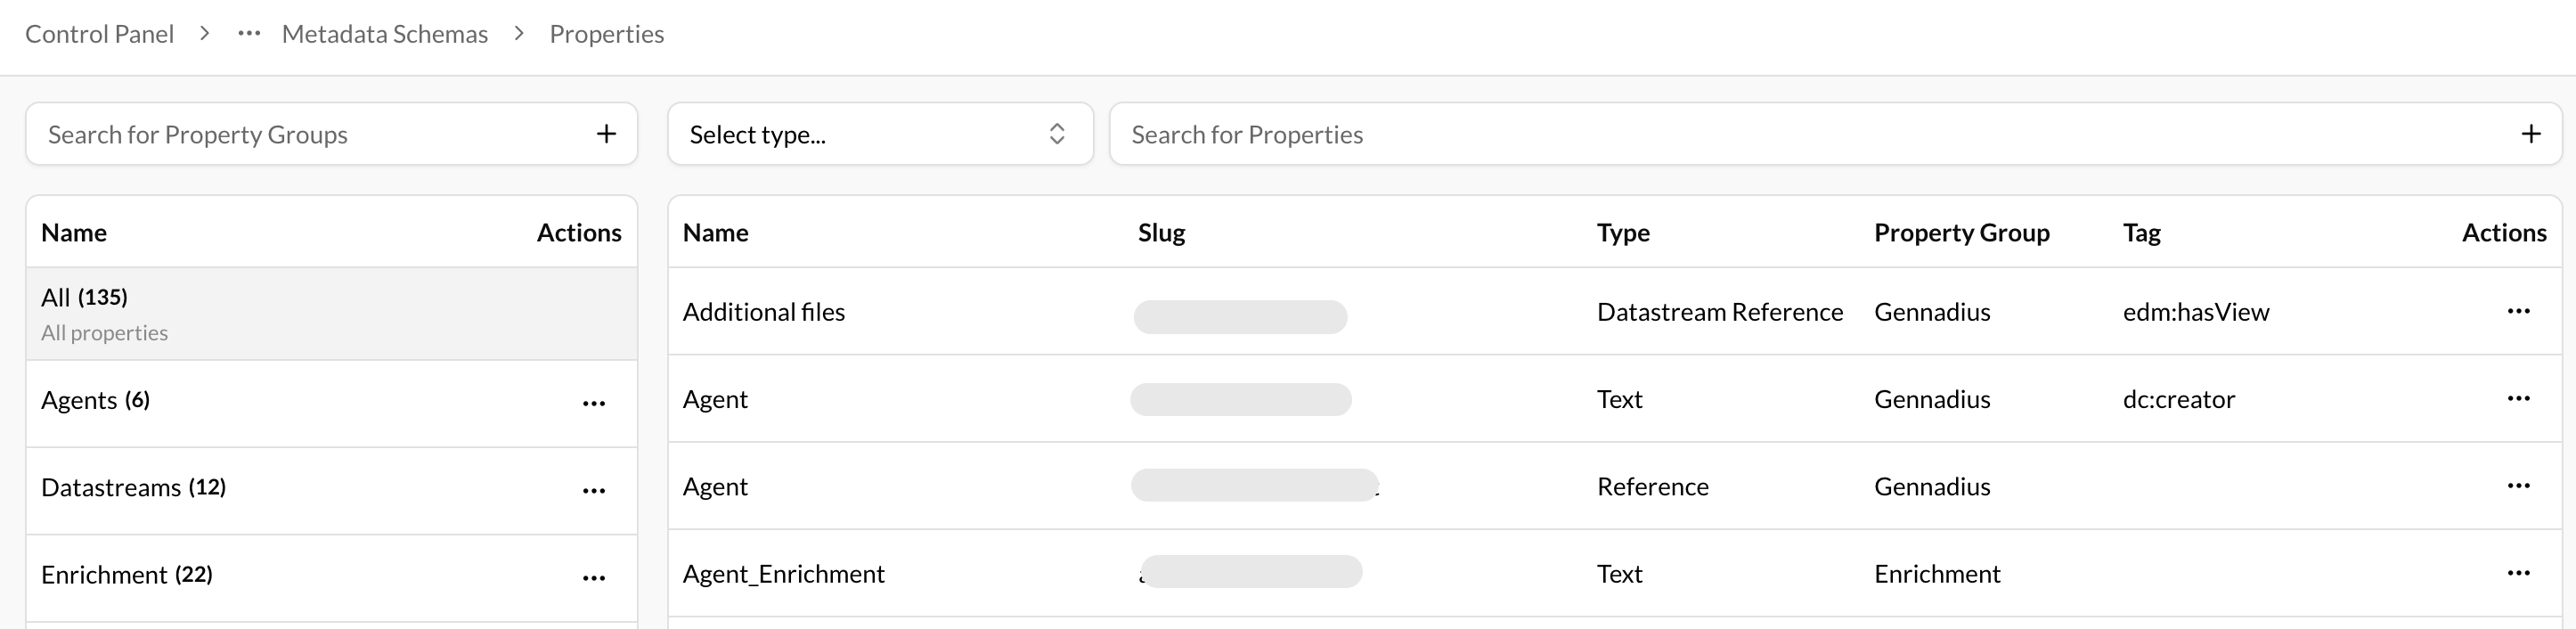Screen dimensions: 2576x629
Task: Open the actions menu for Agents group
Action: tap(595, 403)
